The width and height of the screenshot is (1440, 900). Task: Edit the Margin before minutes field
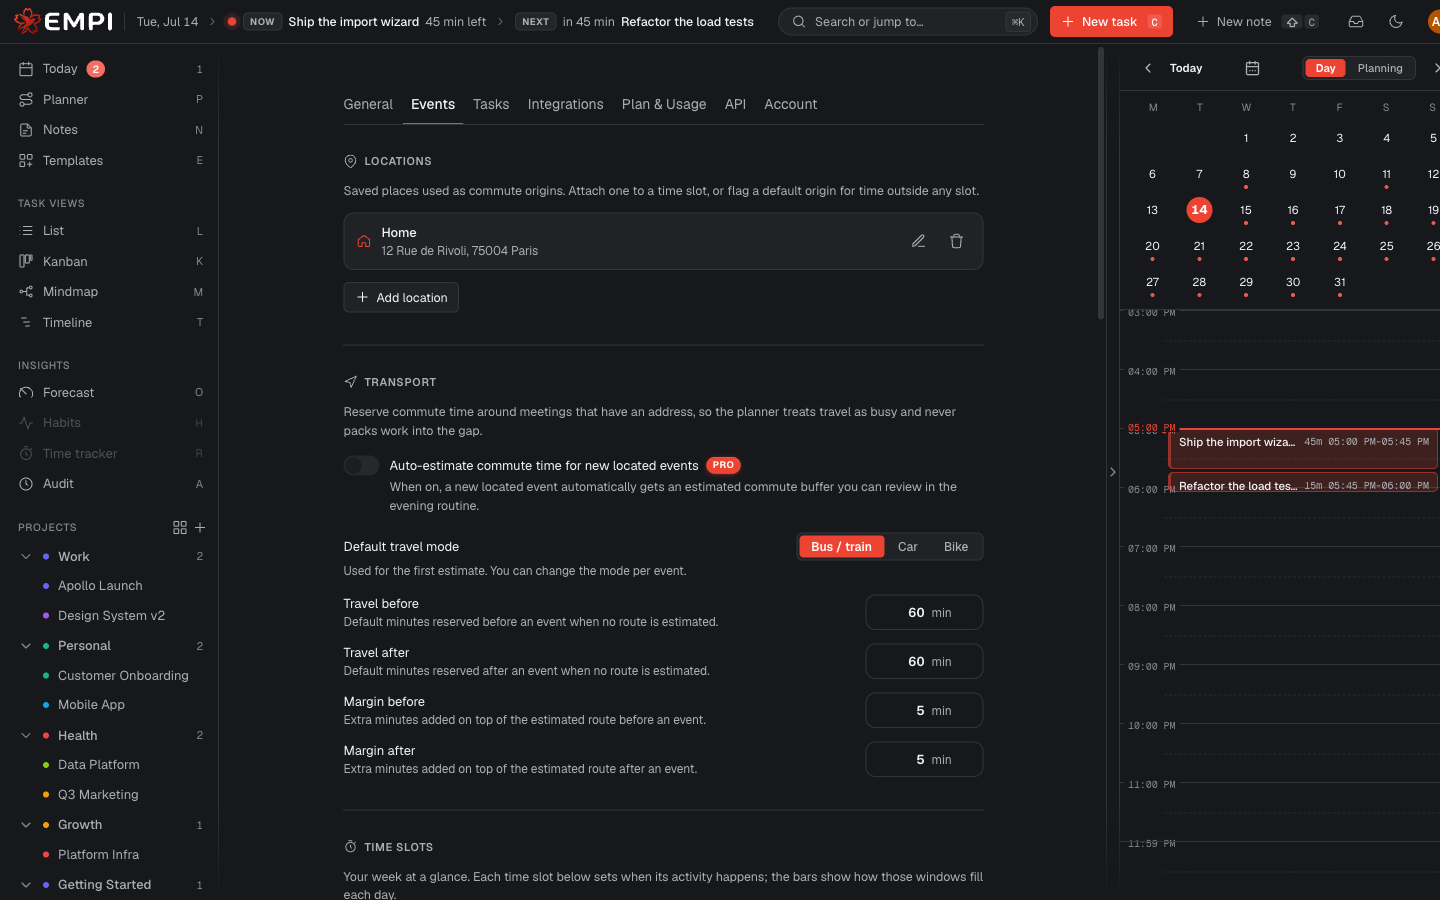pyautogui.click(x=924, y=710)
